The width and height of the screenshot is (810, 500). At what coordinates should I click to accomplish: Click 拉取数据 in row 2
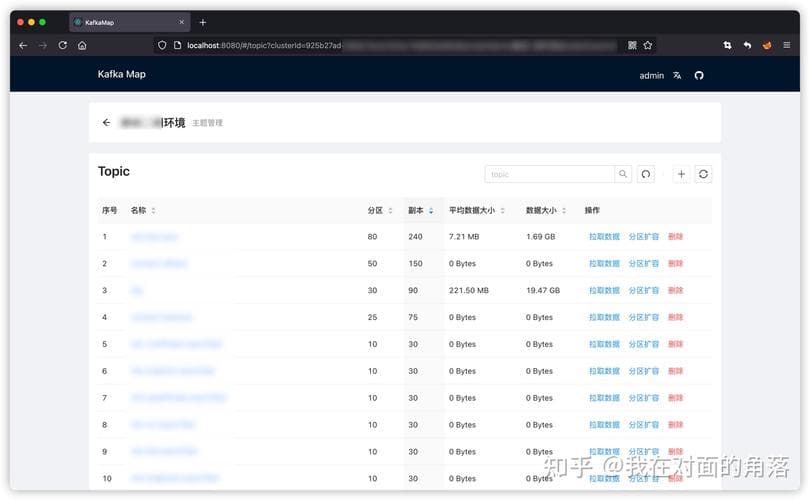[604, 263]
